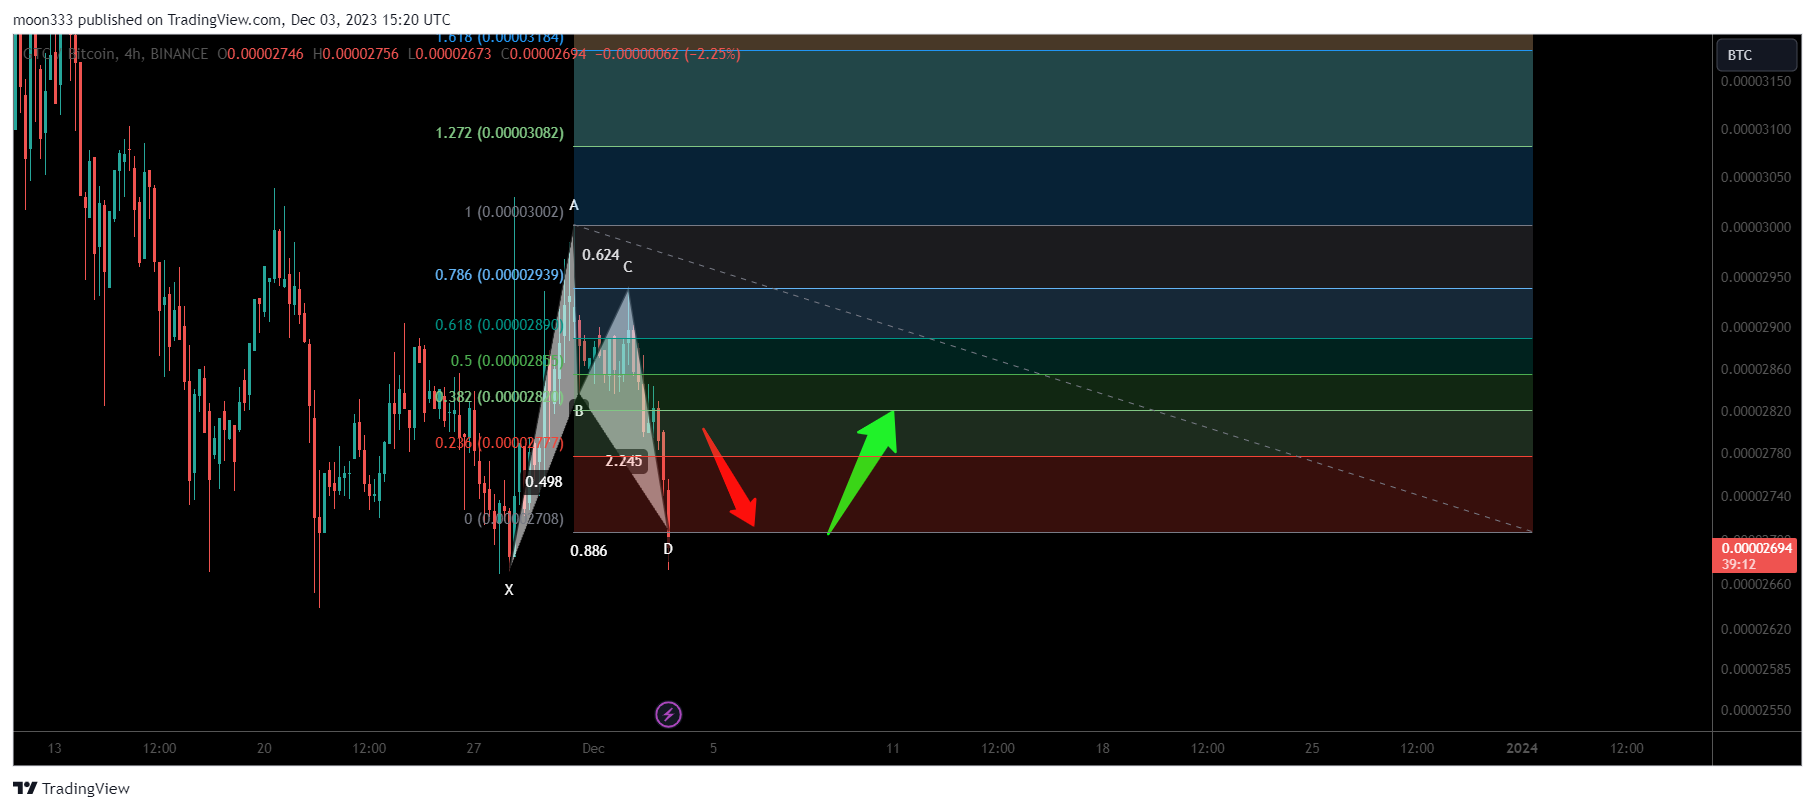Click the Dec label on time axis
1815x810 pixels.
click(x=594, y=748)
